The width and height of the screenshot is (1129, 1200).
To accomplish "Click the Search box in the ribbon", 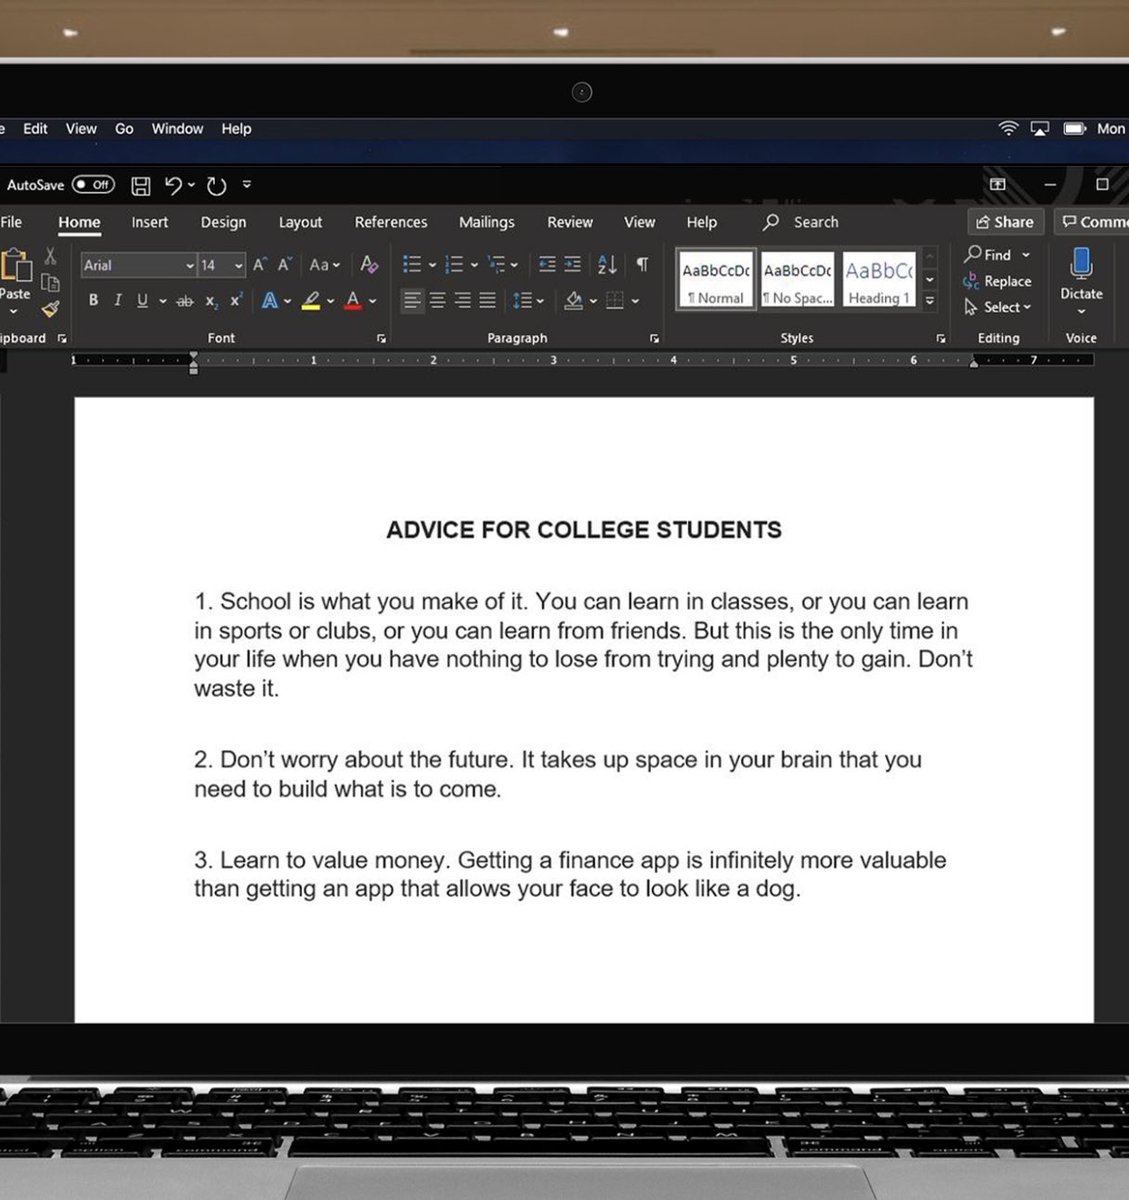I will coord(801,222).
